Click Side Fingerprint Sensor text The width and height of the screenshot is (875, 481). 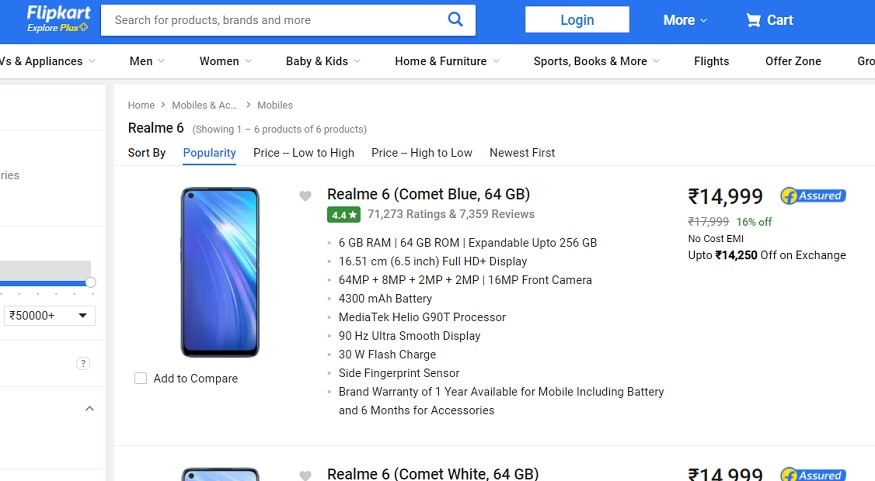tap(399, 373)
